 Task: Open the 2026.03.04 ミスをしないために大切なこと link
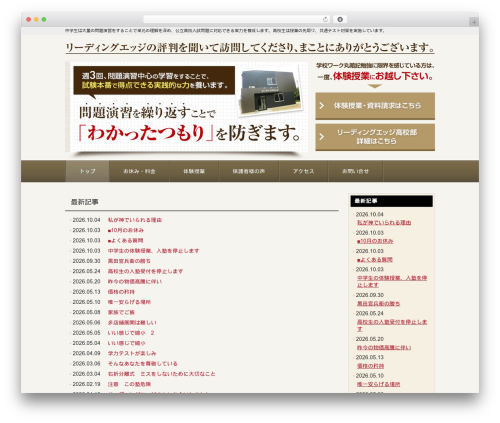pyautogui.click(x=161, y=374)
